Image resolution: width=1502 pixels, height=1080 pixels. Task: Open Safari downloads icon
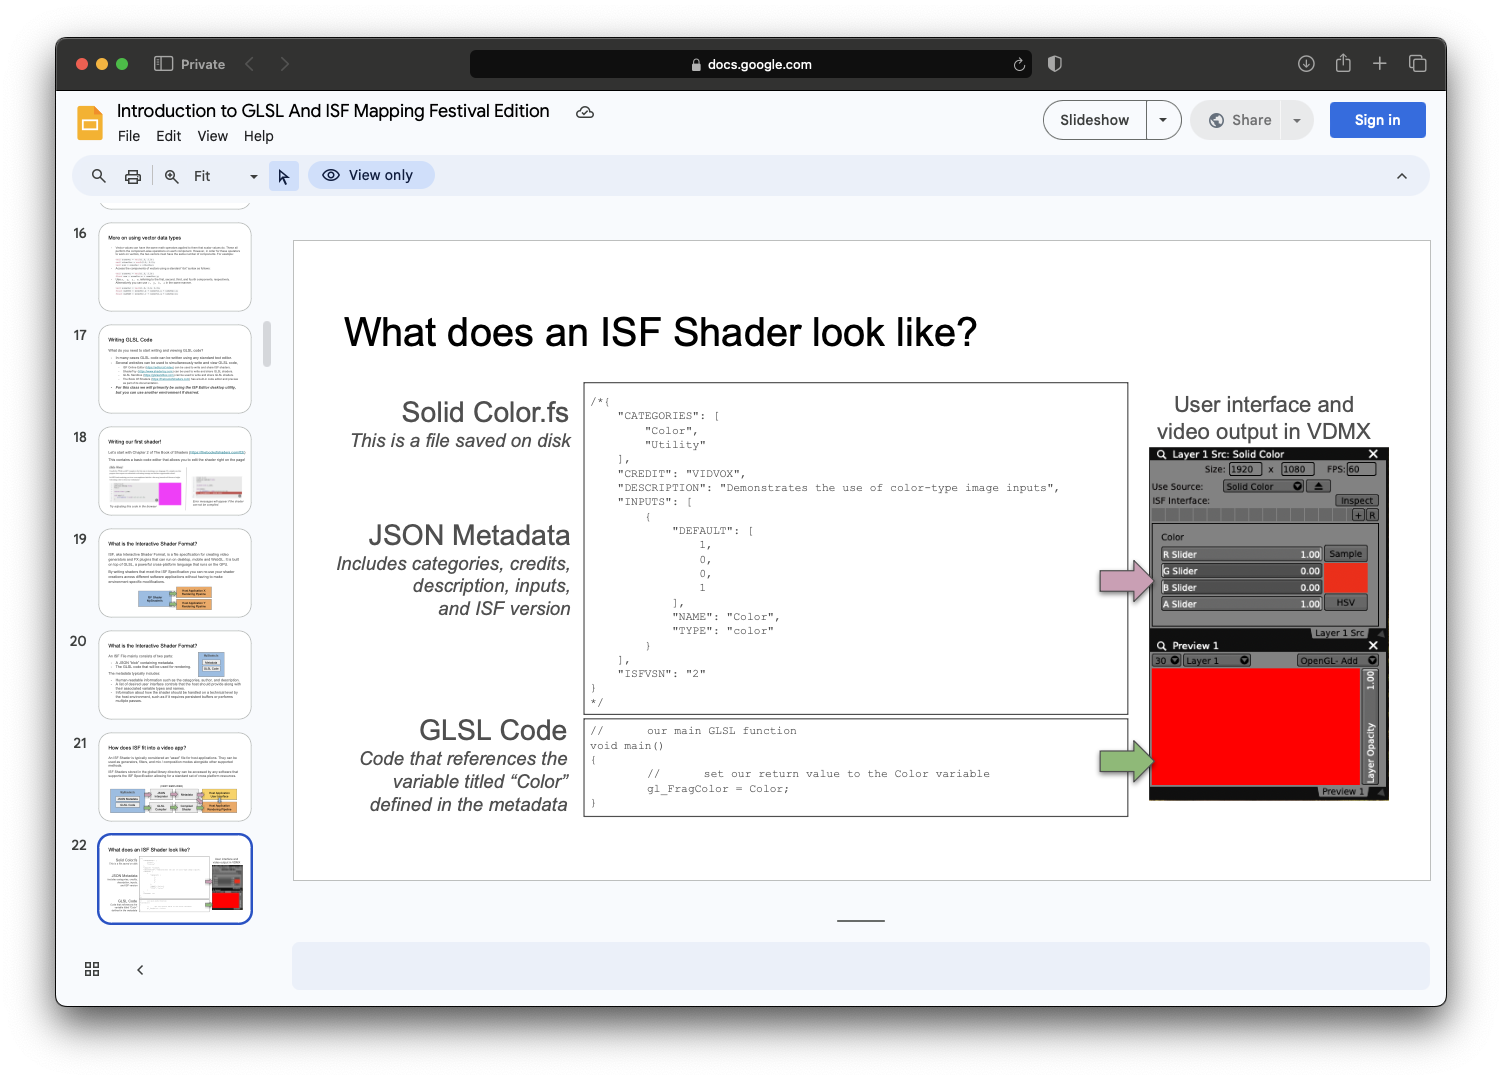point(1306,64)
